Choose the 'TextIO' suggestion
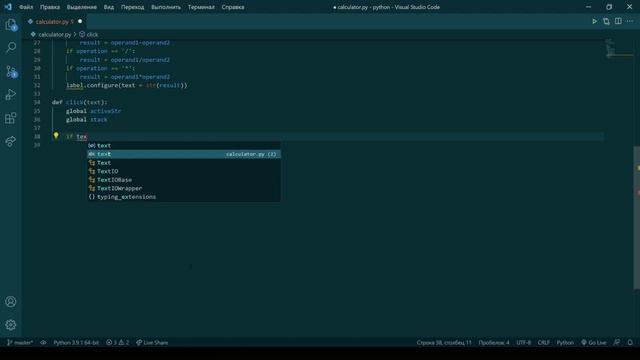640x360 pixels. [184, 171]
